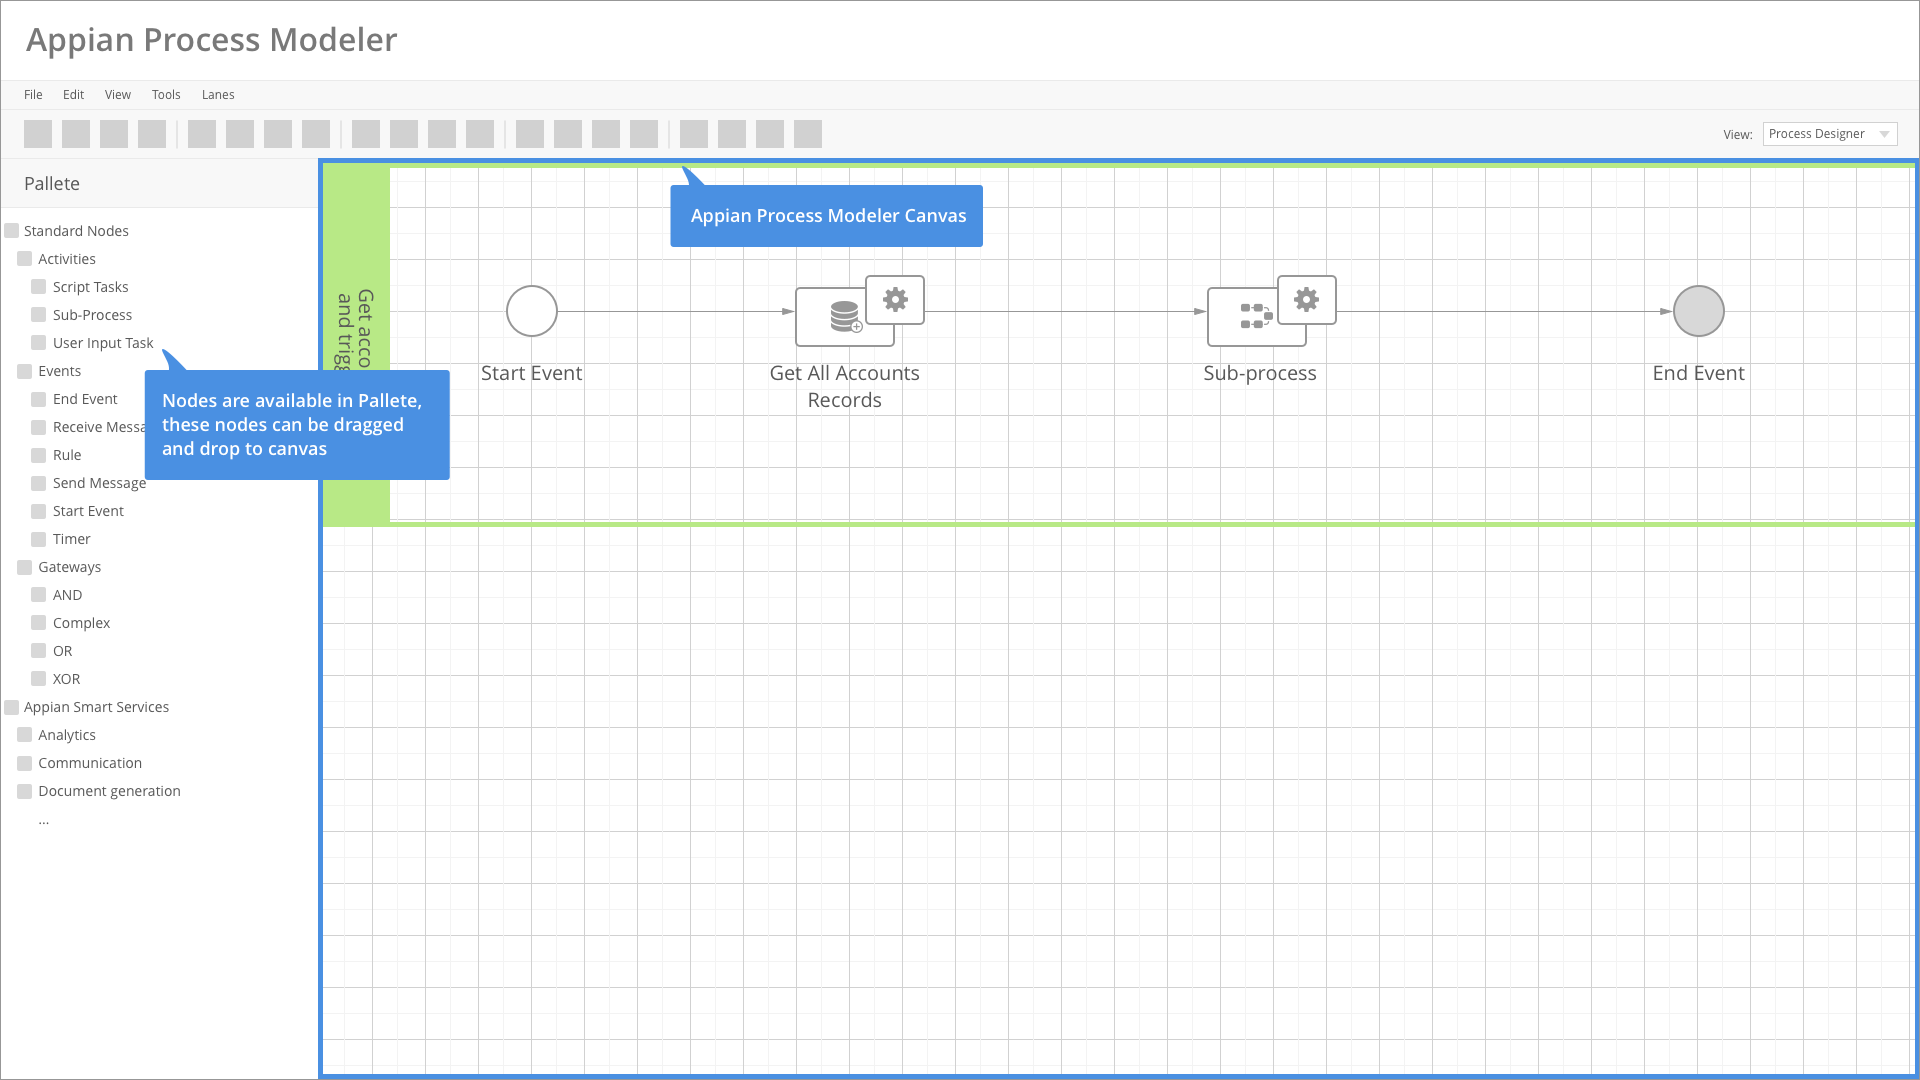Toggle the Timer event palette box

[x=39, y=539]
